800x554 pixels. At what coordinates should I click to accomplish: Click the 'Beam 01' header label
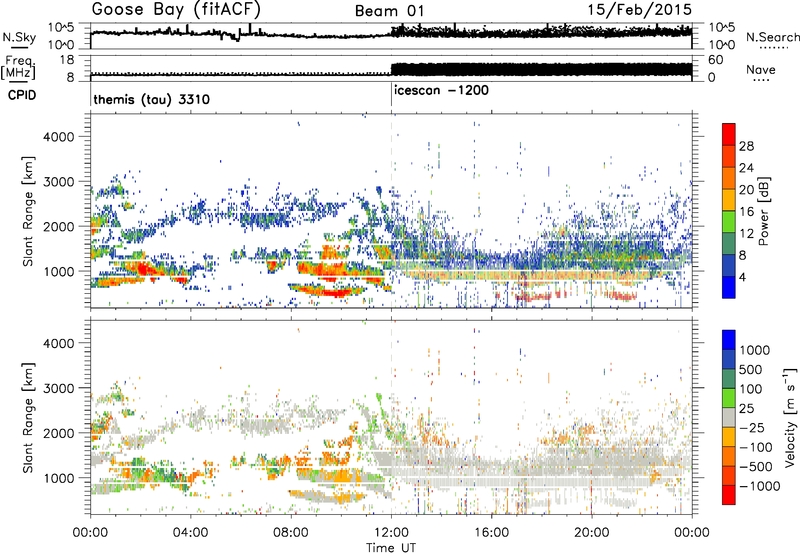pyautogui.click(x=390, y=11)
